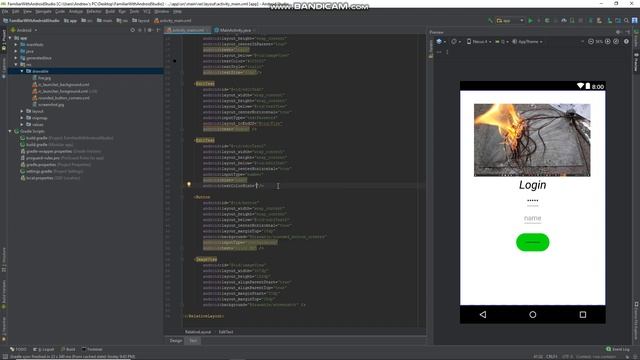Viewport: 640px width, 360px height.
Task: Select ic_launcher_background.xml file
Action: point(61,84)
